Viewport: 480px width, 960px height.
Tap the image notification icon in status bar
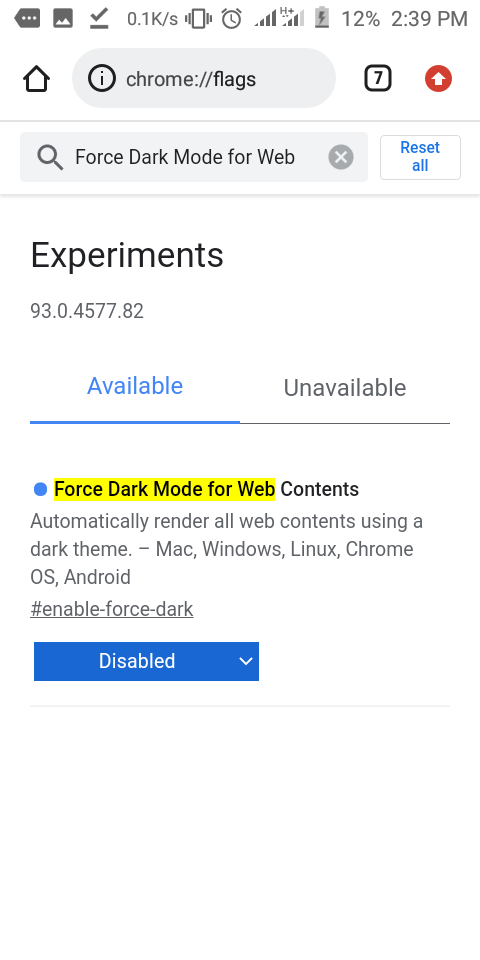63,19
